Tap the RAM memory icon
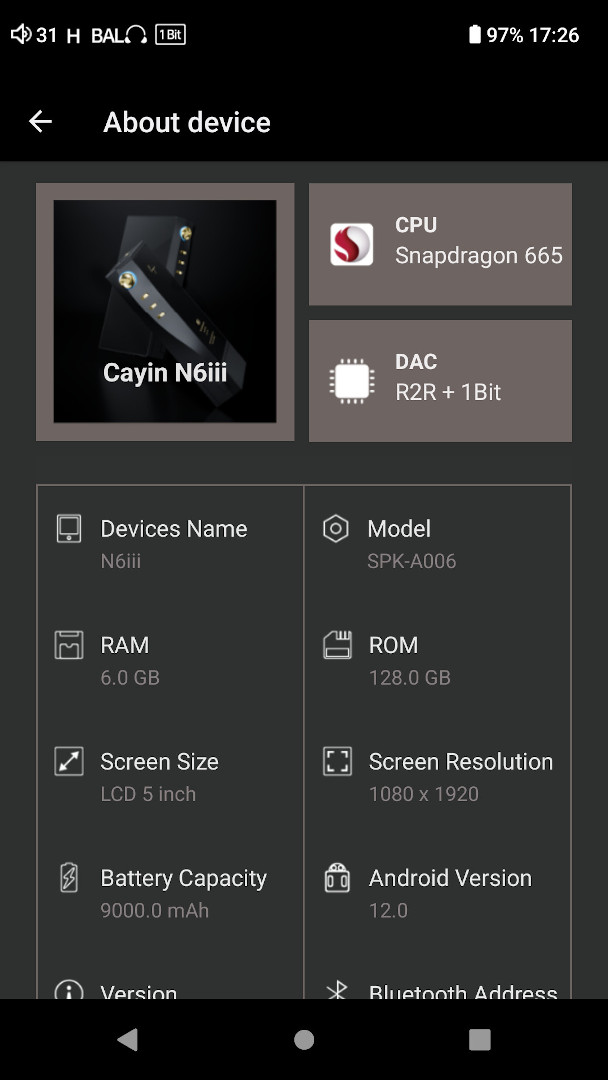Image resolution: width=608 pixels, height=1080 pixels. (x=69, y=645)
